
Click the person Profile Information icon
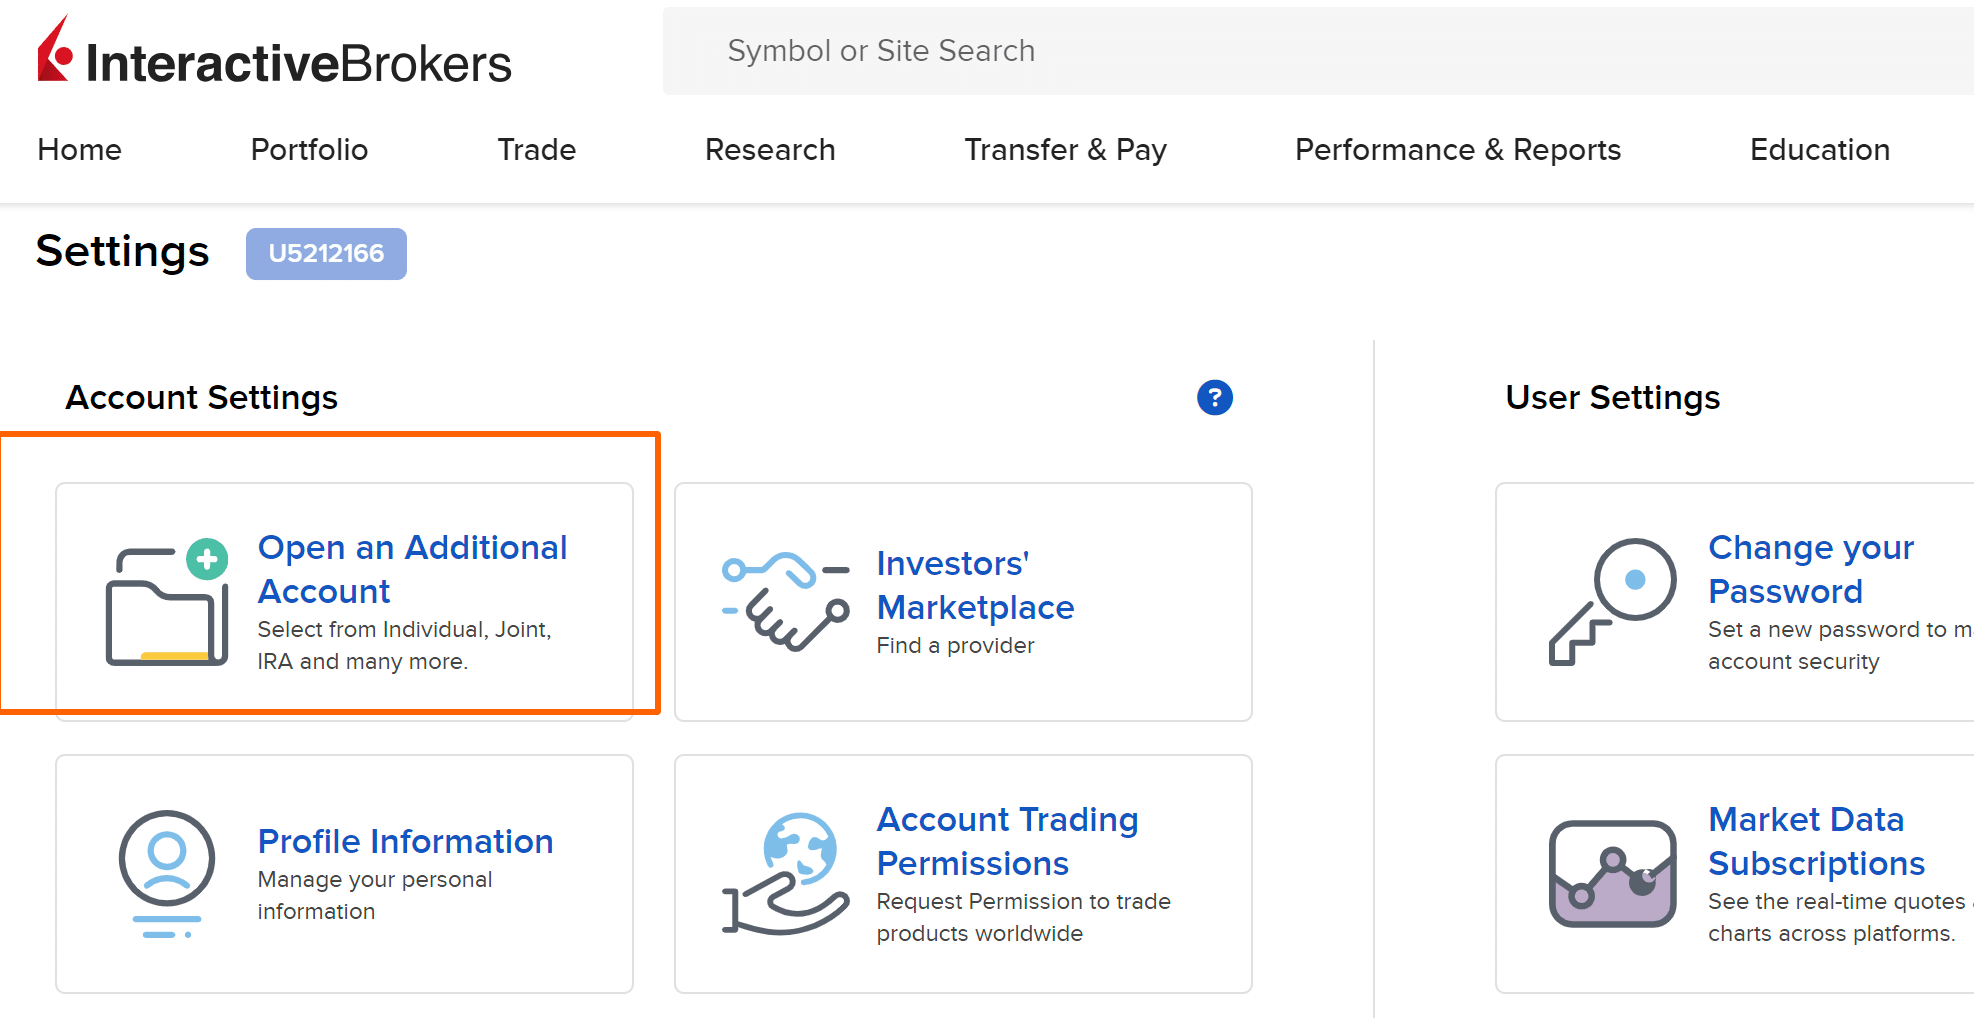click(x=167, y=874)
